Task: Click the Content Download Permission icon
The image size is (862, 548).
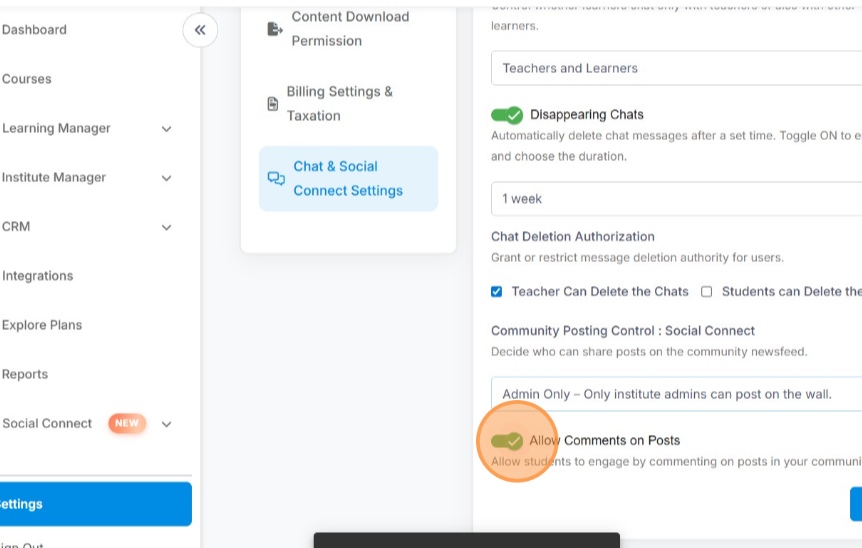Action: (275, 29)
